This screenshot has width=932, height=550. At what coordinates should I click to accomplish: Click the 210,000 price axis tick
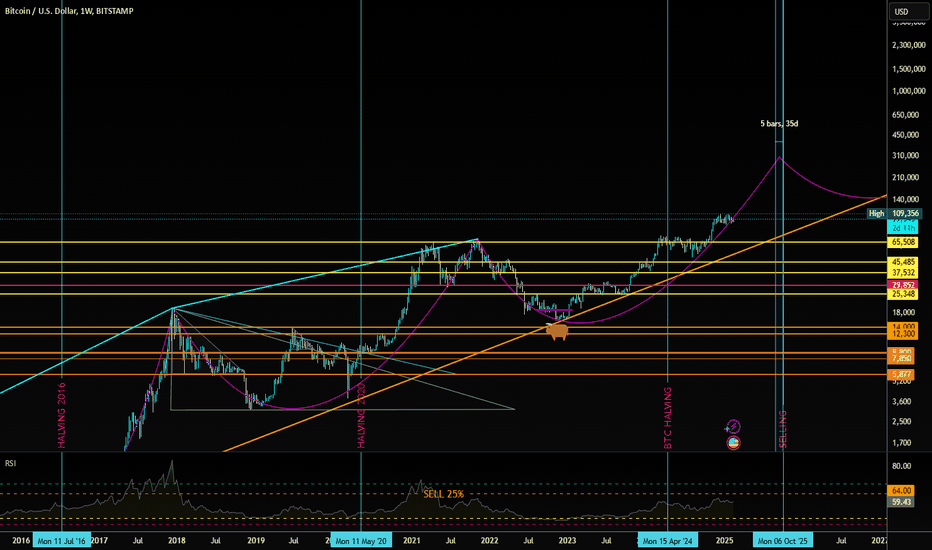click(905, 177)
